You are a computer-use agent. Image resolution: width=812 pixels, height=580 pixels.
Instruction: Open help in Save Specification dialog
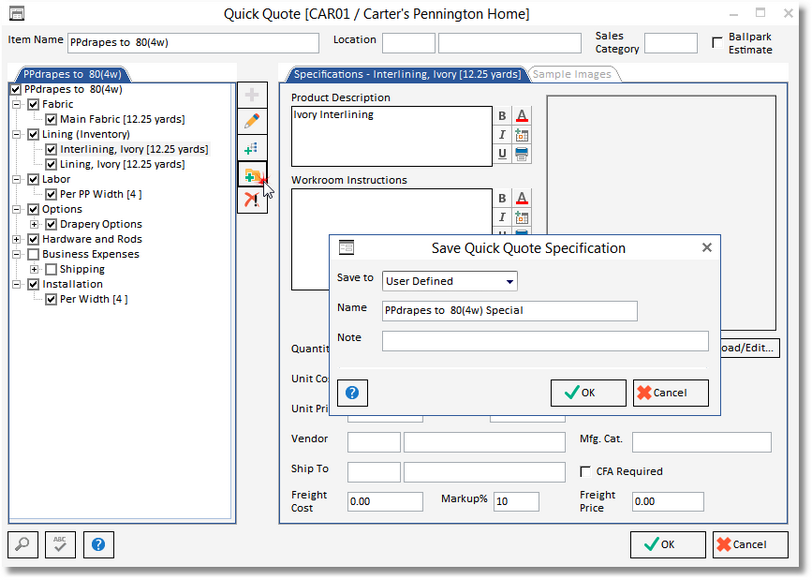pos(352,393)
